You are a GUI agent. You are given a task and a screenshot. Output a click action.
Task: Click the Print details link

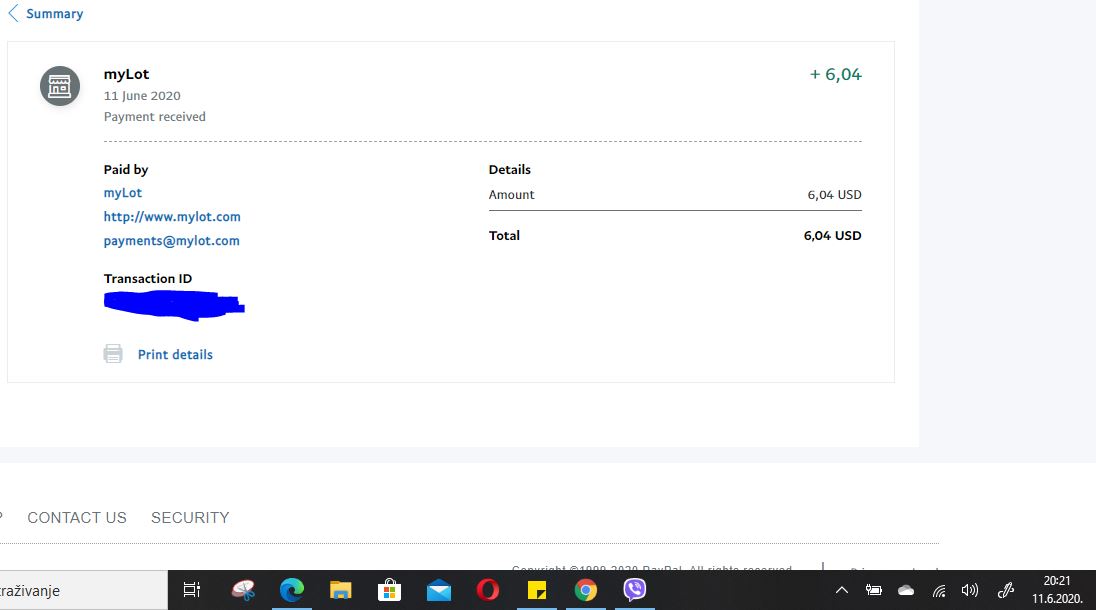coord(175,354)
